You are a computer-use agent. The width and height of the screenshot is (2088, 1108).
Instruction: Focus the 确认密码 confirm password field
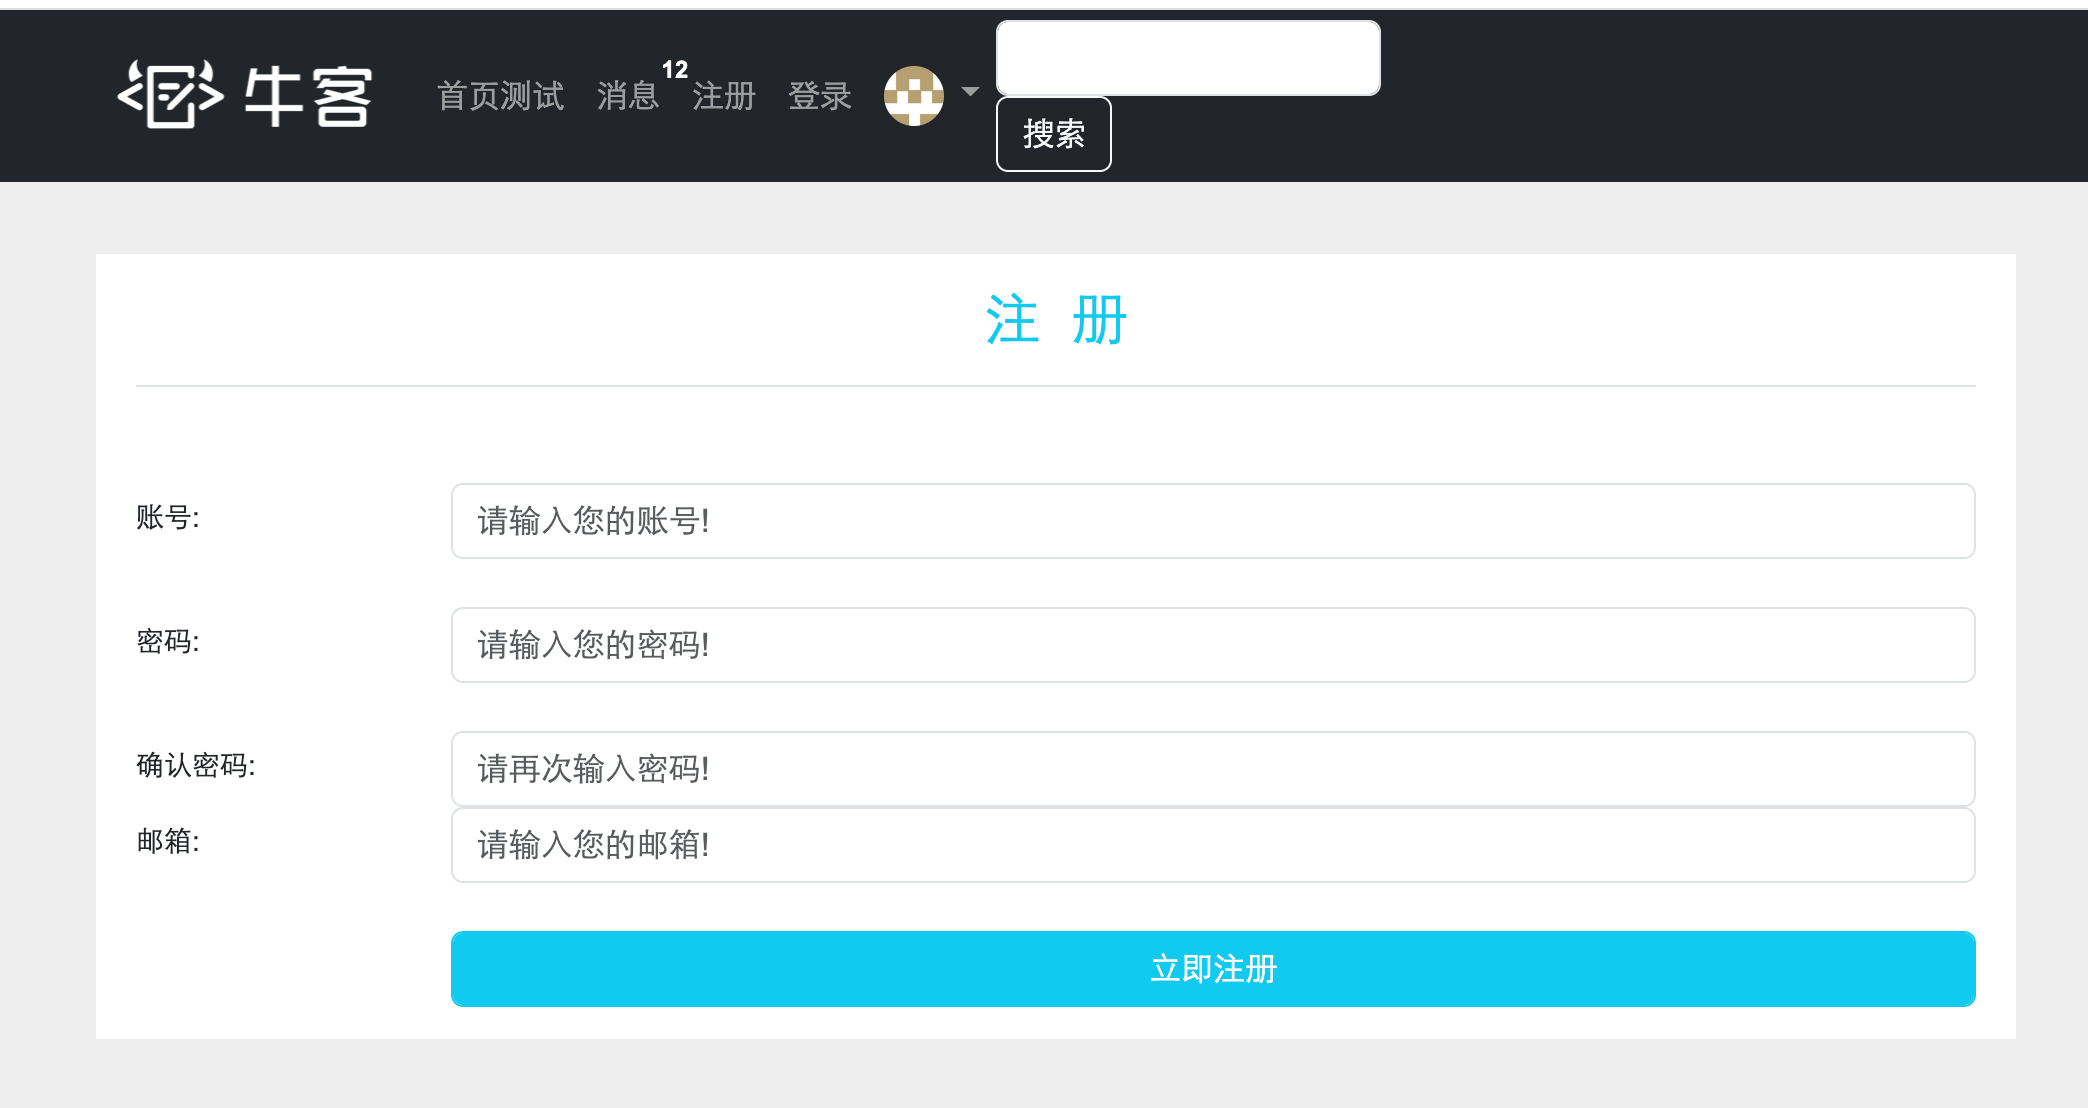[x=1213, y=769]
